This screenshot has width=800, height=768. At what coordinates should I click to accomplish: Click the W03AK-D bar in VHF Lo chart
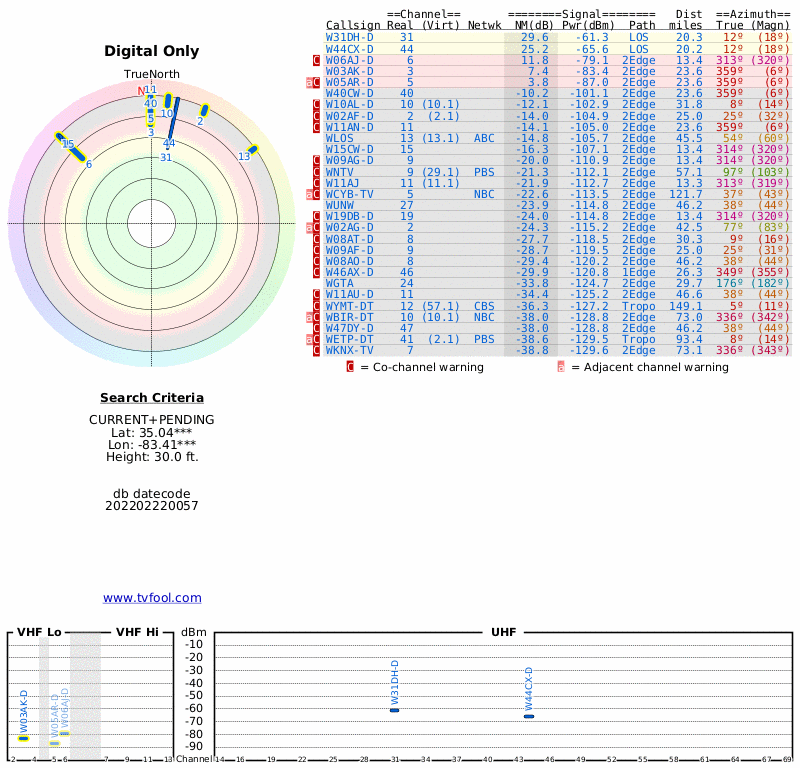pyautogui.click(x=24, y=738)
